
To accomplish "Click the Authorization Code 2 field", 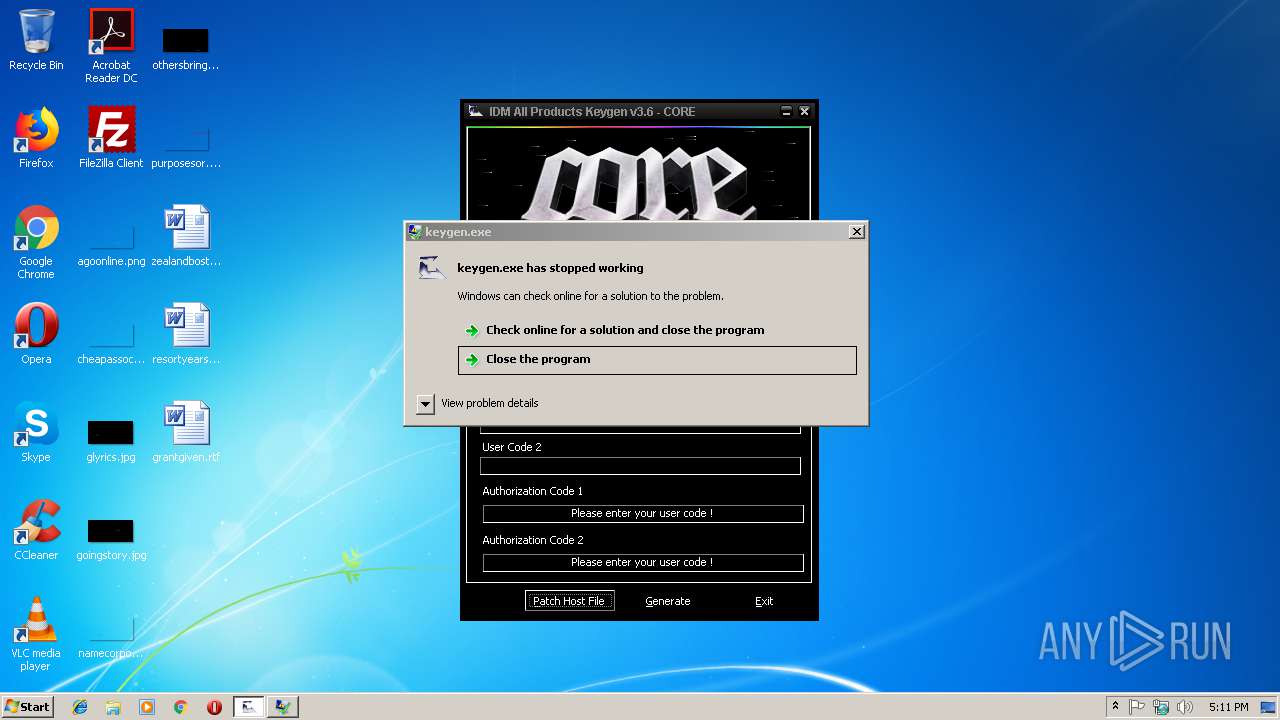I will pyautogui.click(x=643, y=562).
